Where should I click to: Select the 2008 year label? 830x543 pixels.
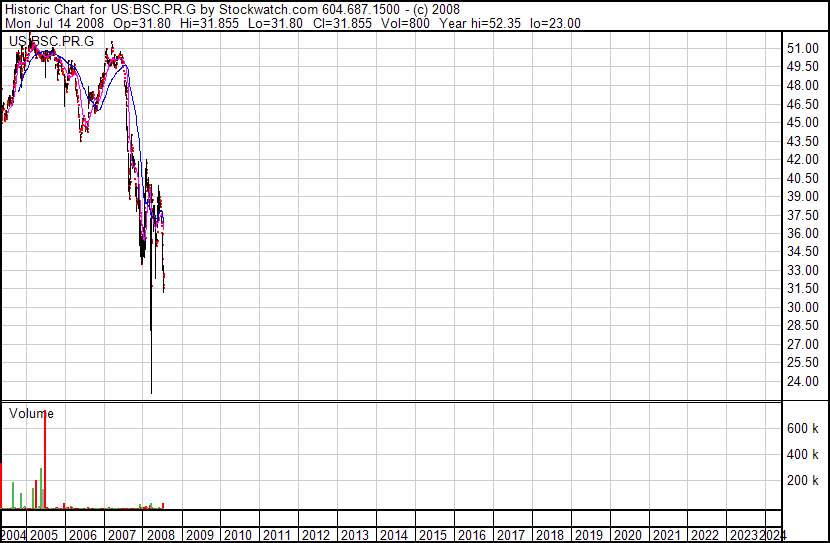coord(160,535)
